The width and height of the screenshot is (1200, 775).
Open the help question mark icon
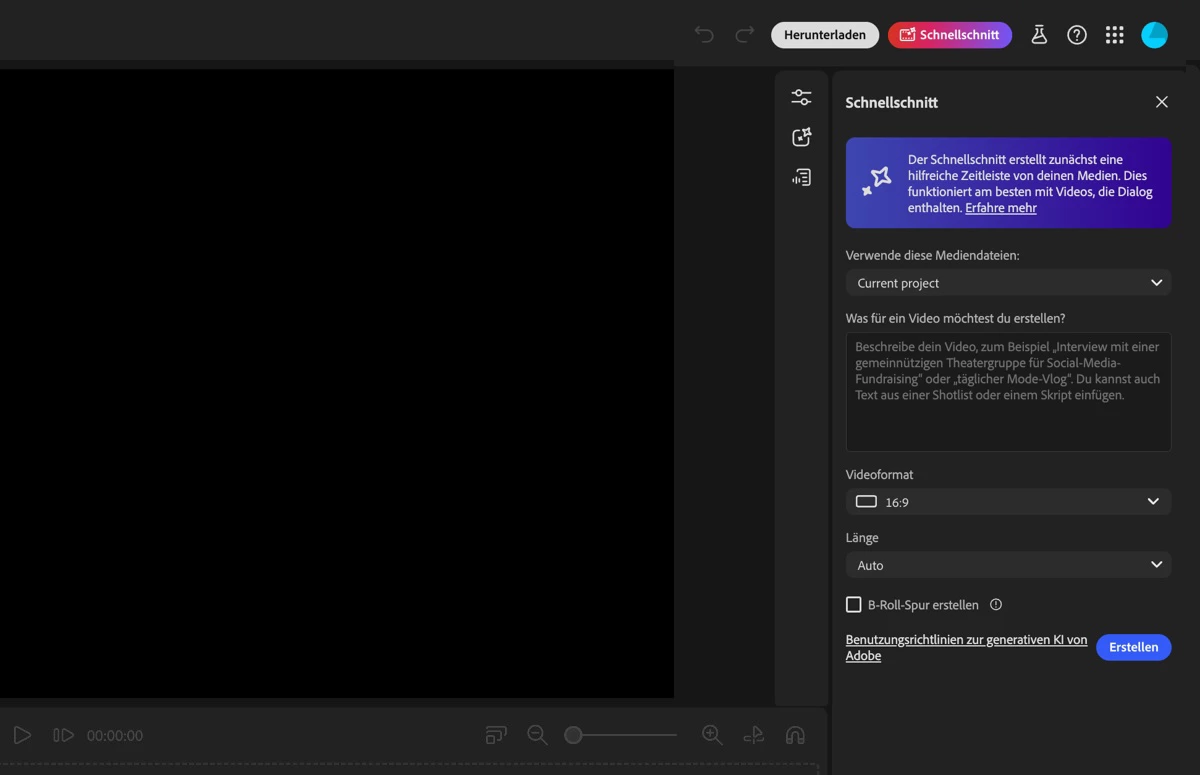coord(1077,34)
